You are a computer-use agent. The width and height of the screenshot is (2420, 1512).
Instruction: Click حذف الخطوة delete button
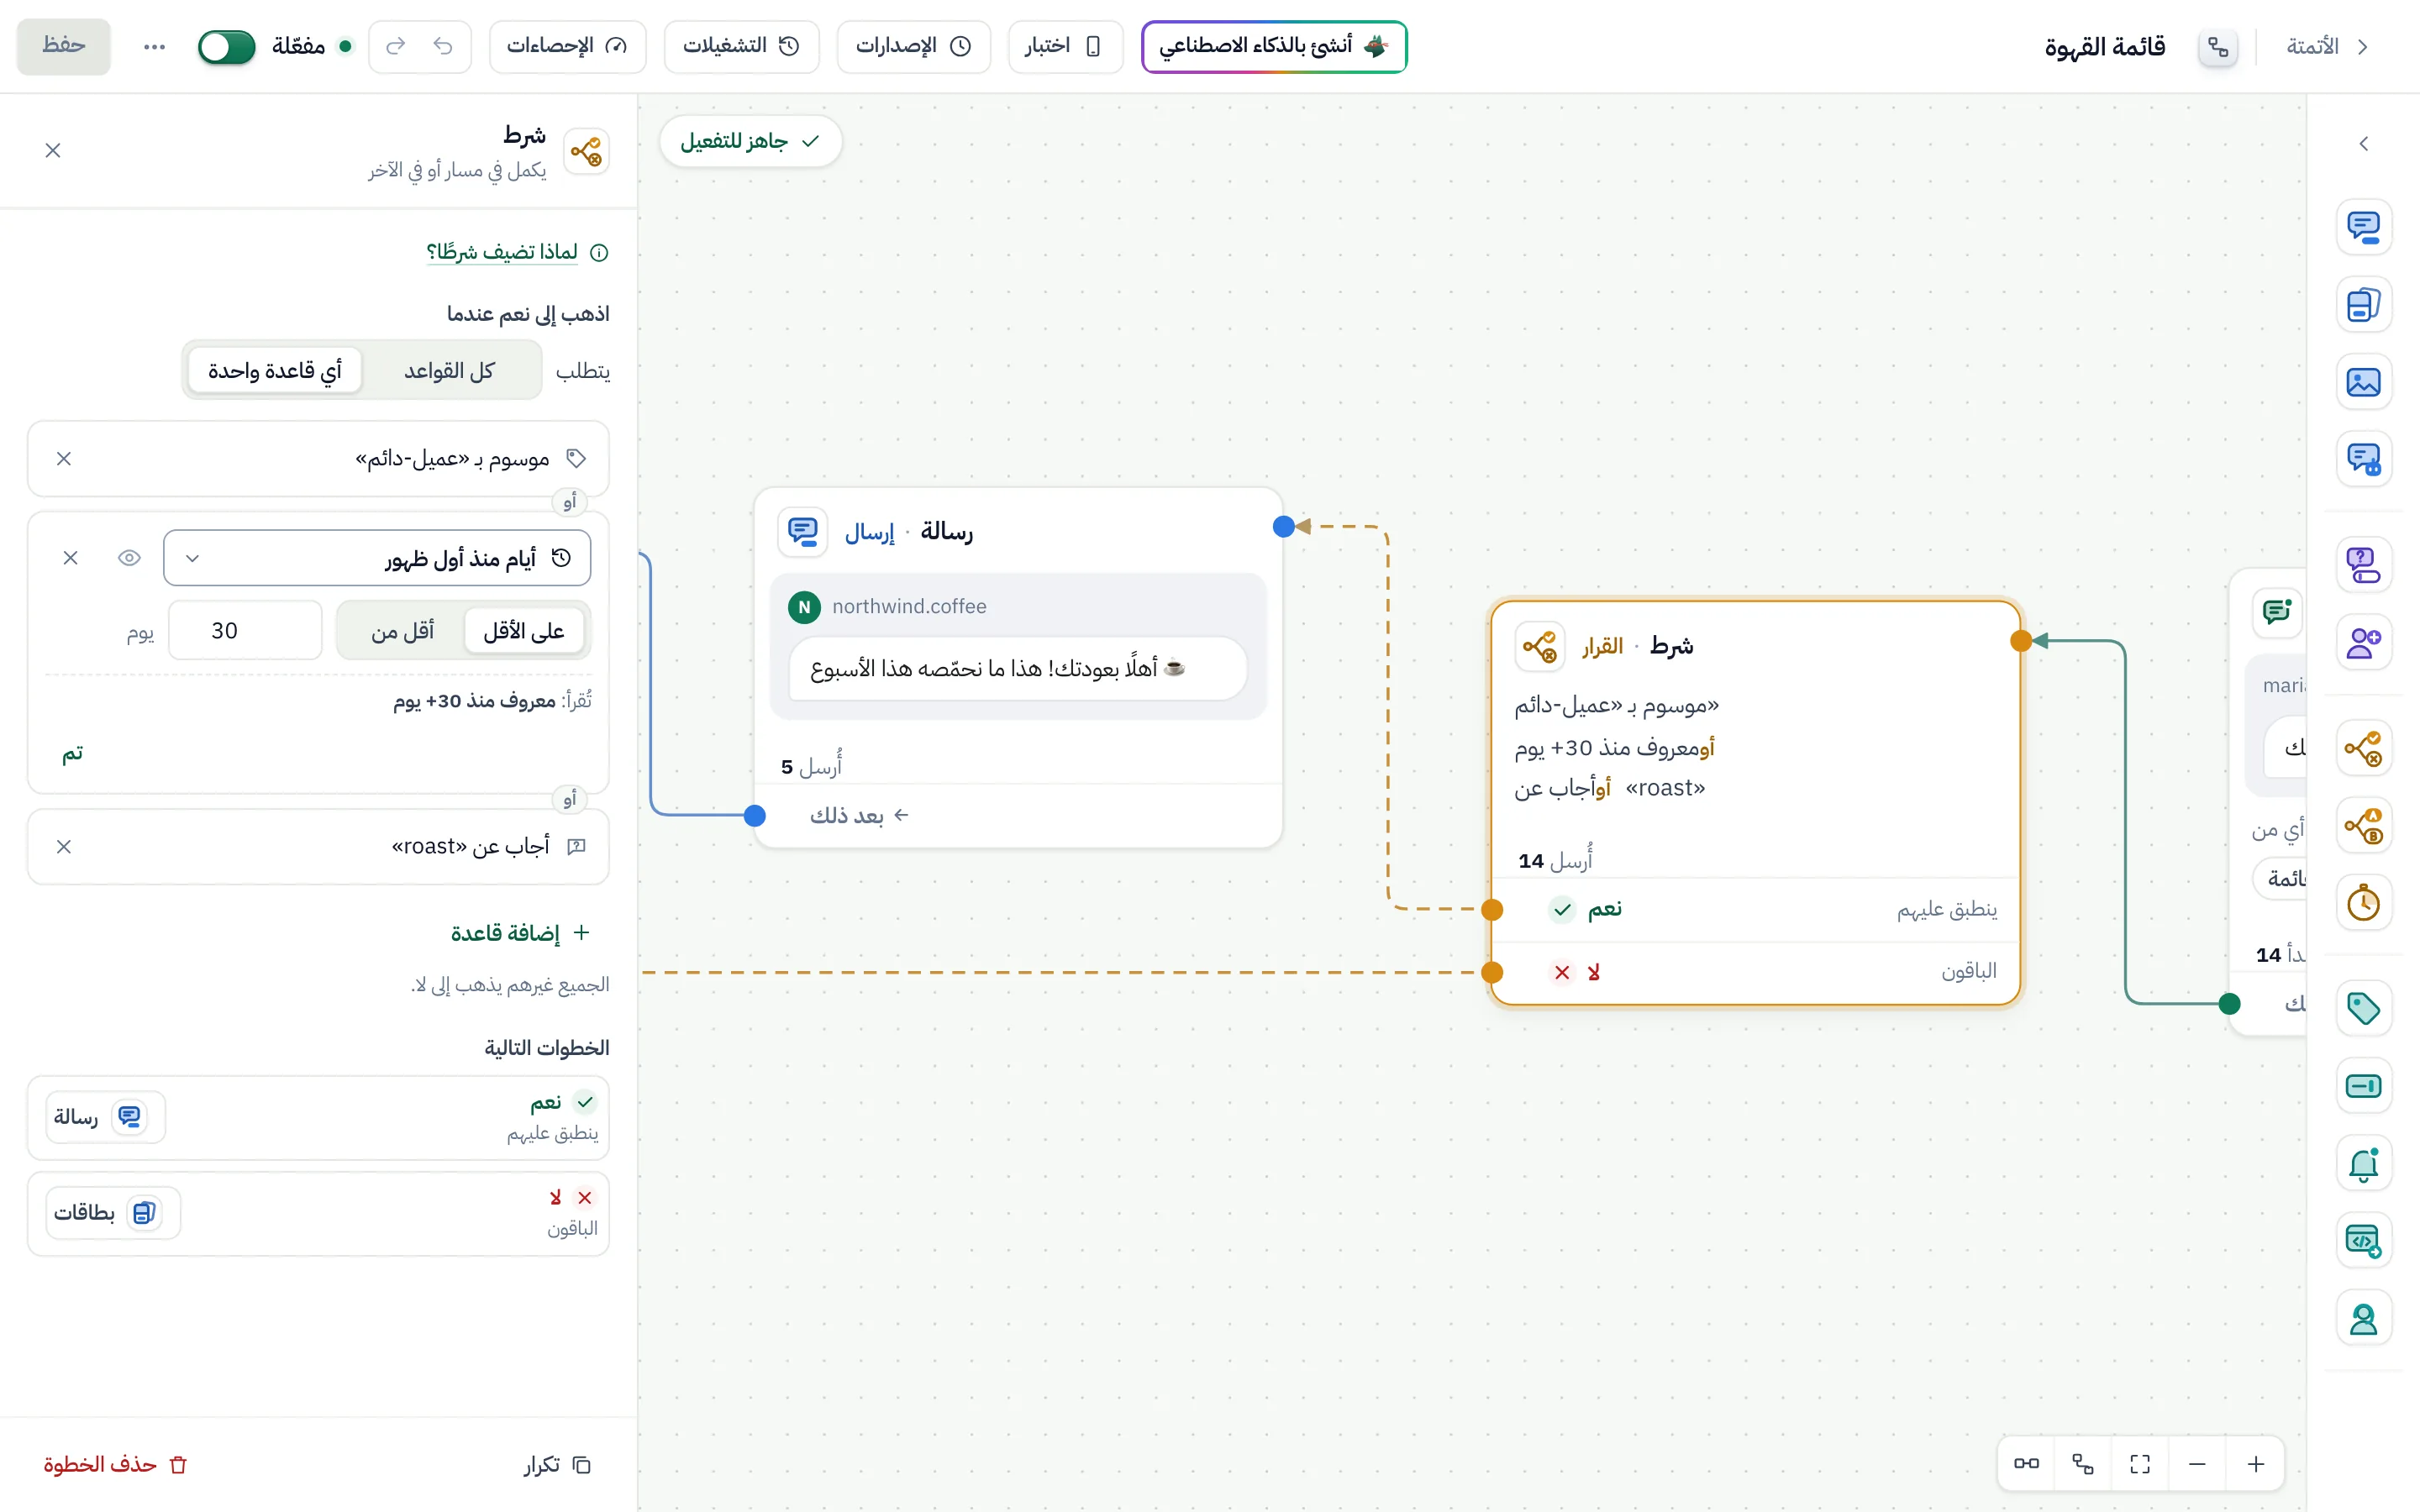click(x=116, y=1464)
